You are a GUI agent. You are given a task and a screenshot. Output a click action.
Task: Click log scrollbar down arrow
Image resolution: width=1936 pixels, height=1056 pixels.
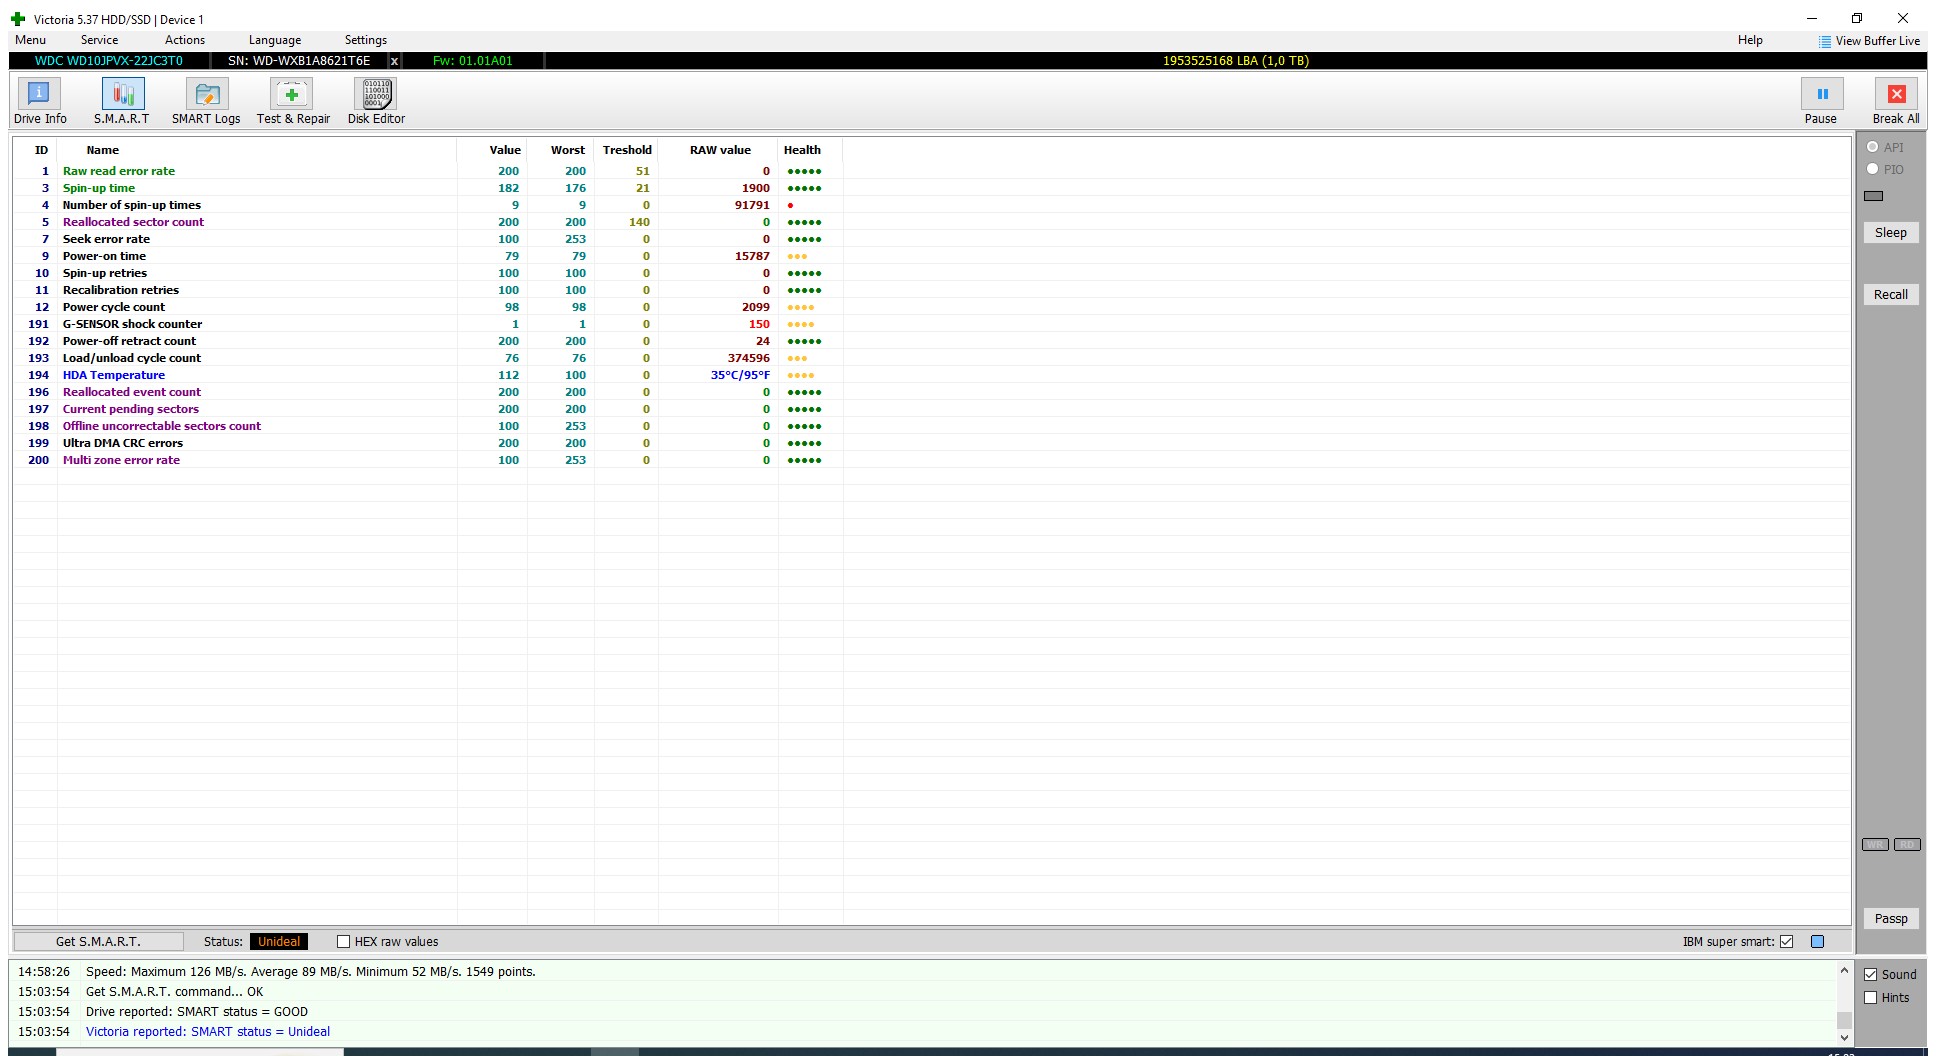(1844, 1037)
